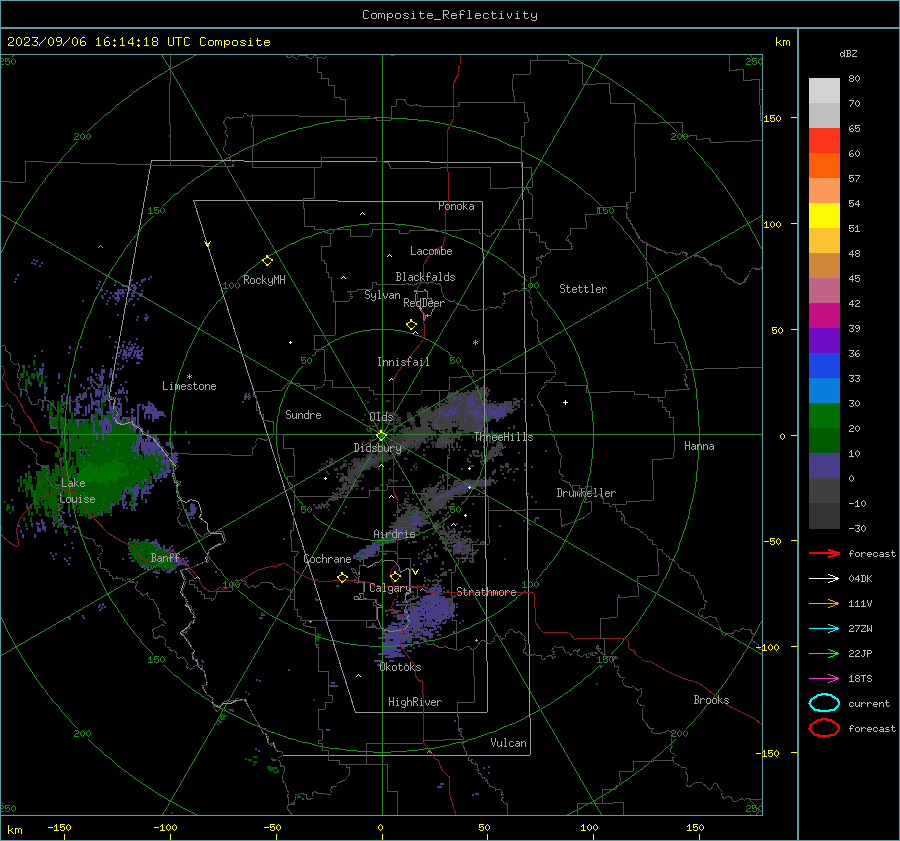
Task: Click the Ponoka label on map
Action: tap(456, 206)
